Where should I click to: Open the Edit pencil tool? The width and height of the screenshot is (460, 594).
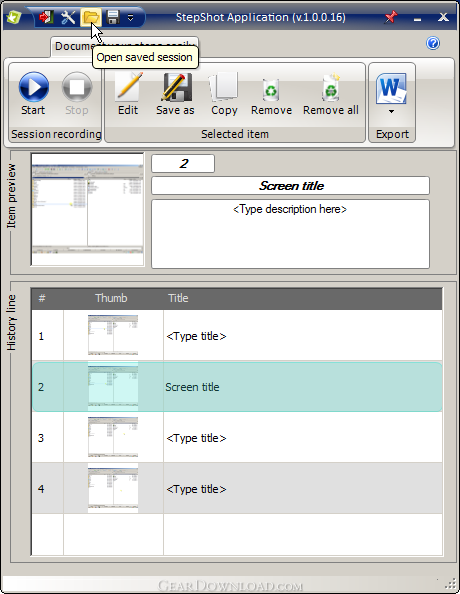(x=128, y=93)
